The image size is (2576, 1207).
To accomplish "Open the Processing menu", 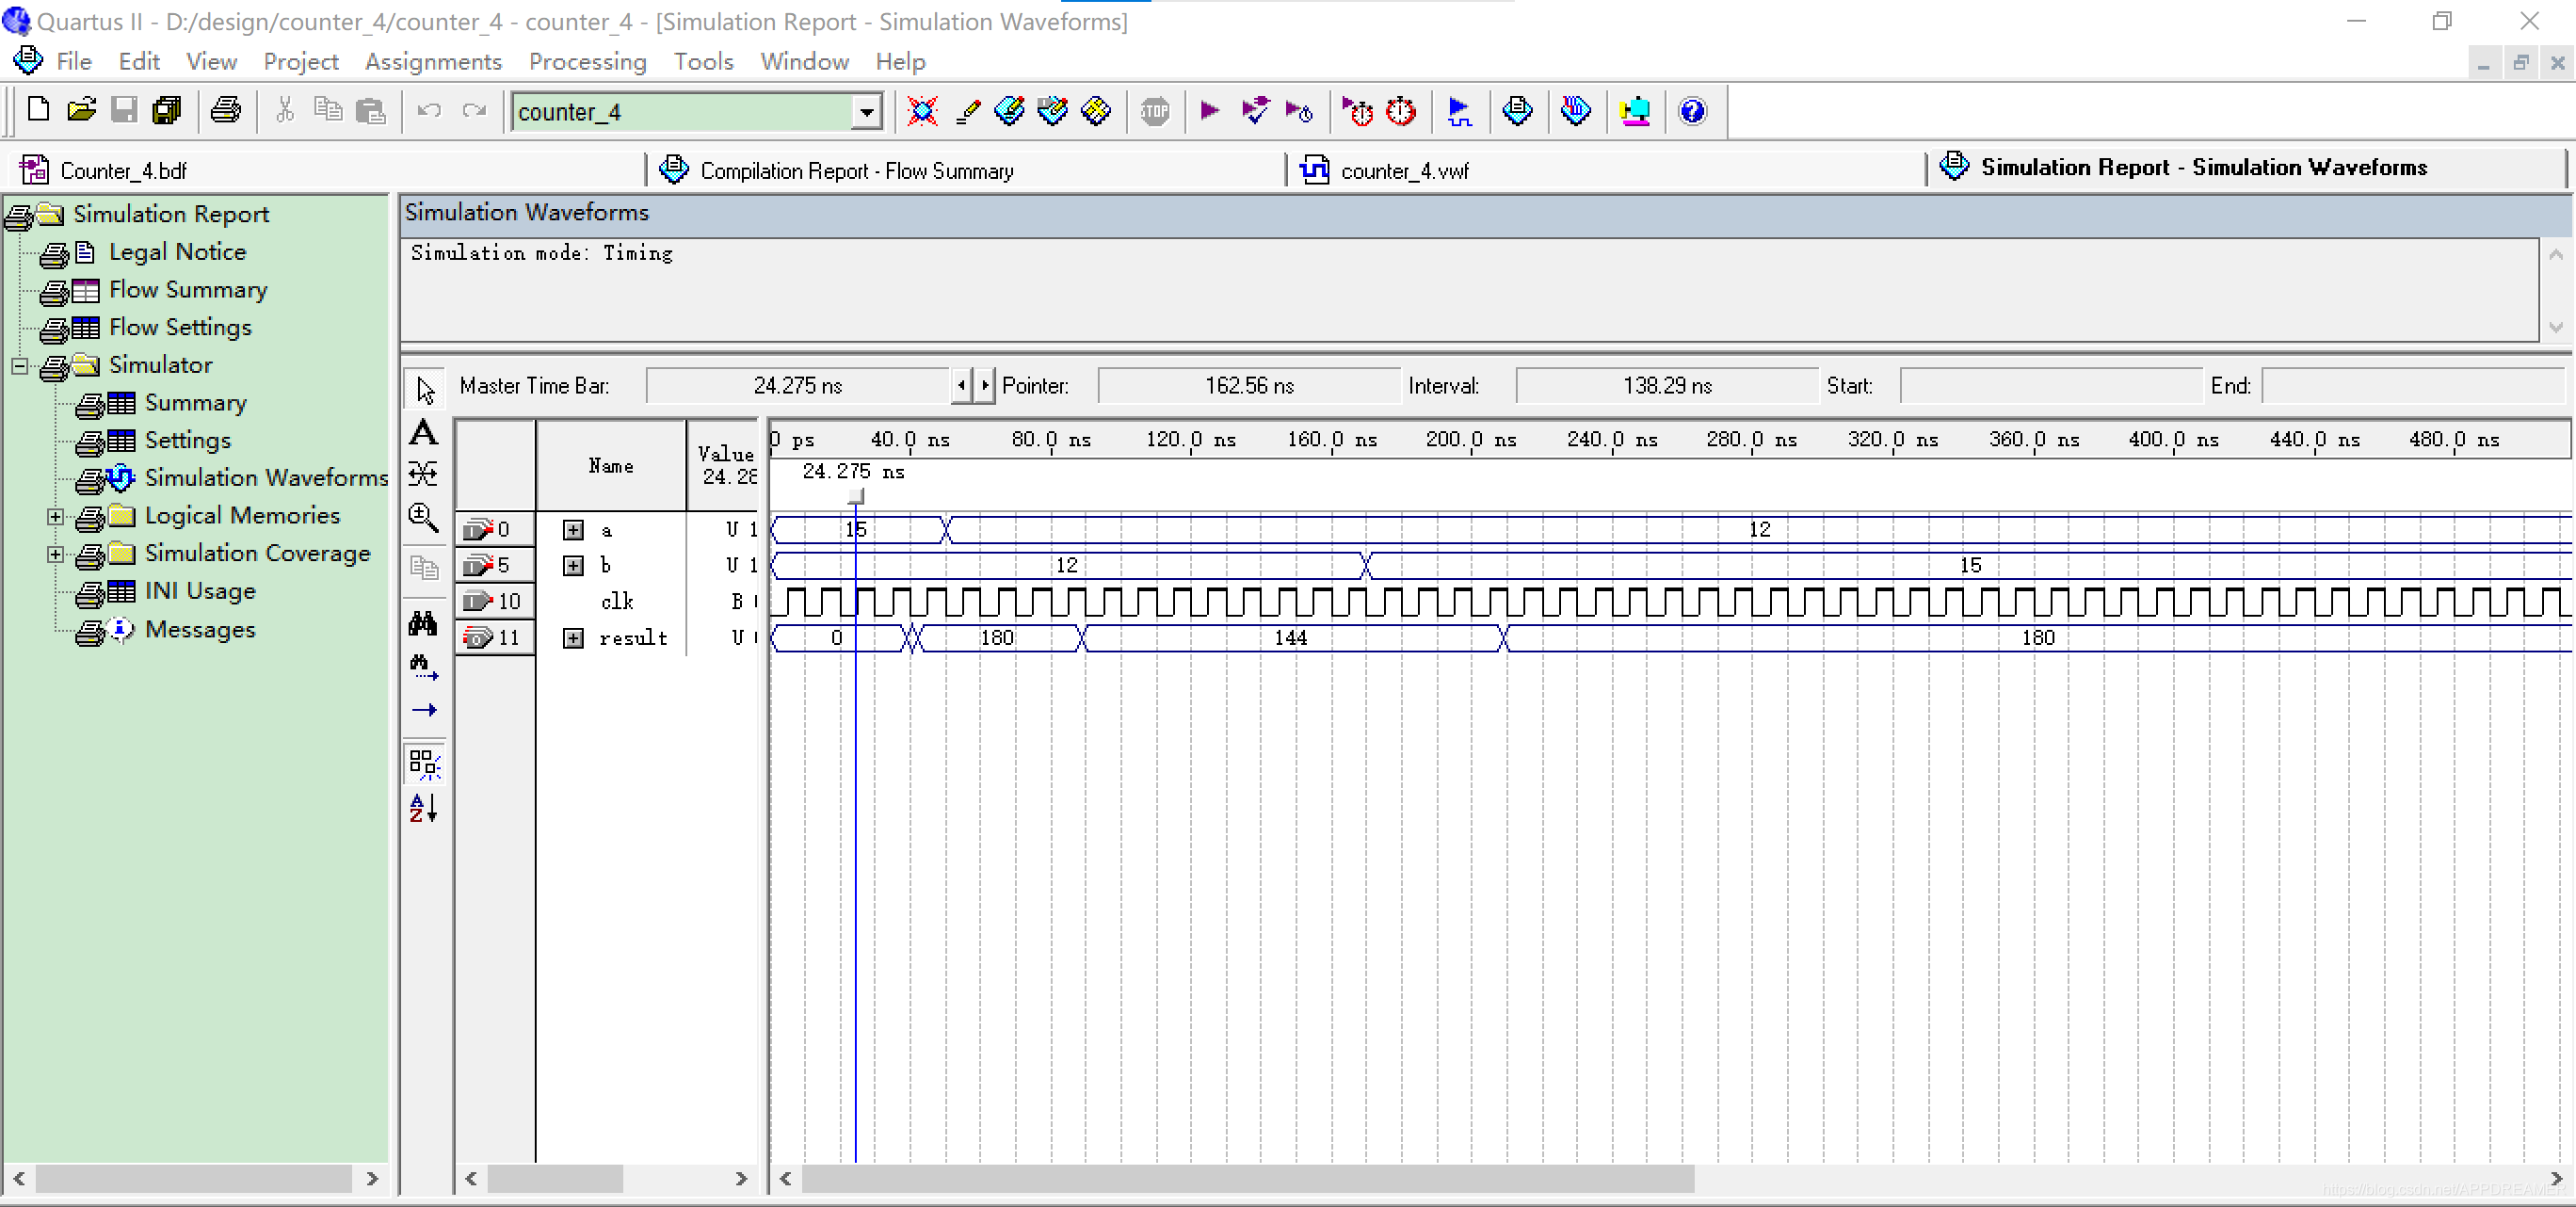I will pyautogui.click(x=587, y=62).
